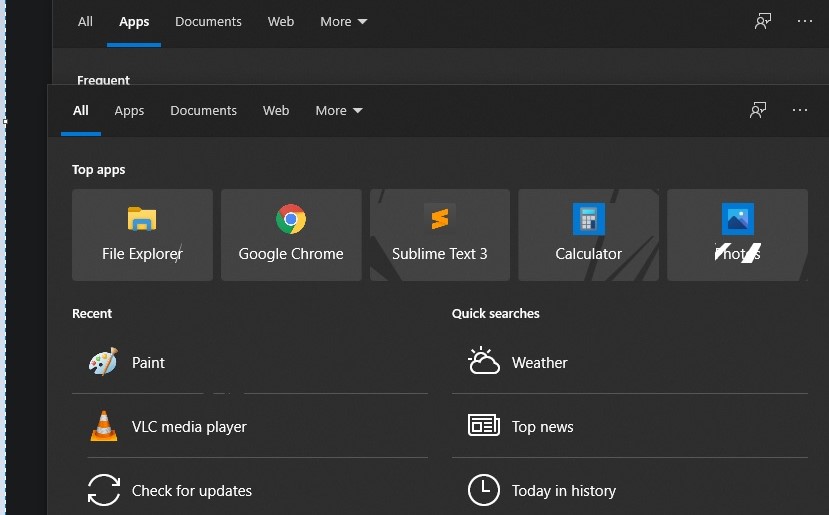This screenshot has width=829, height=515.
Task: Launch Google Chrome tile
Action: pos(291,235)
